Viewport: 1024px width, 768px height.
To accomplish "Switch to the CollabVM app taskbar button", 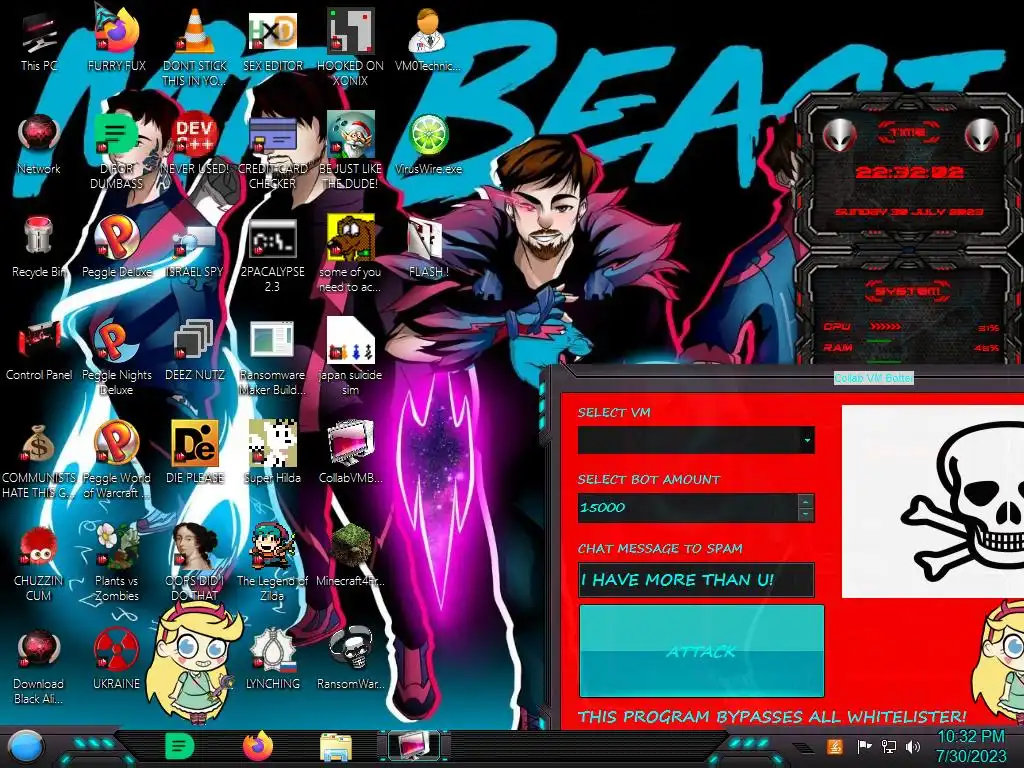I will [413, 746].
